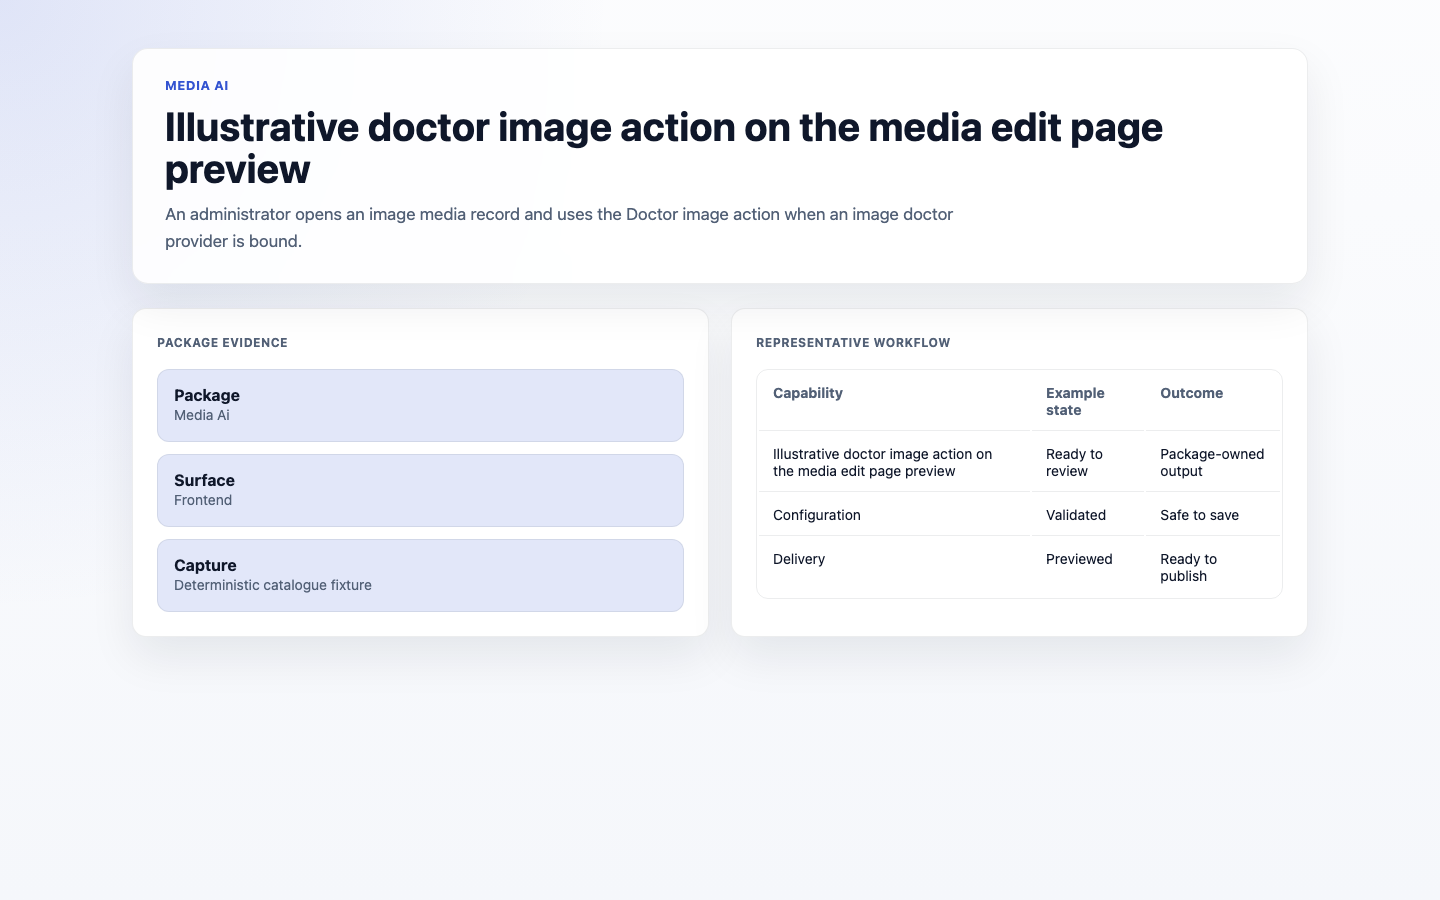Viewport: 1440px width, 900px height.
Task: Click the Validated state cell
Action: point(1087,515)
